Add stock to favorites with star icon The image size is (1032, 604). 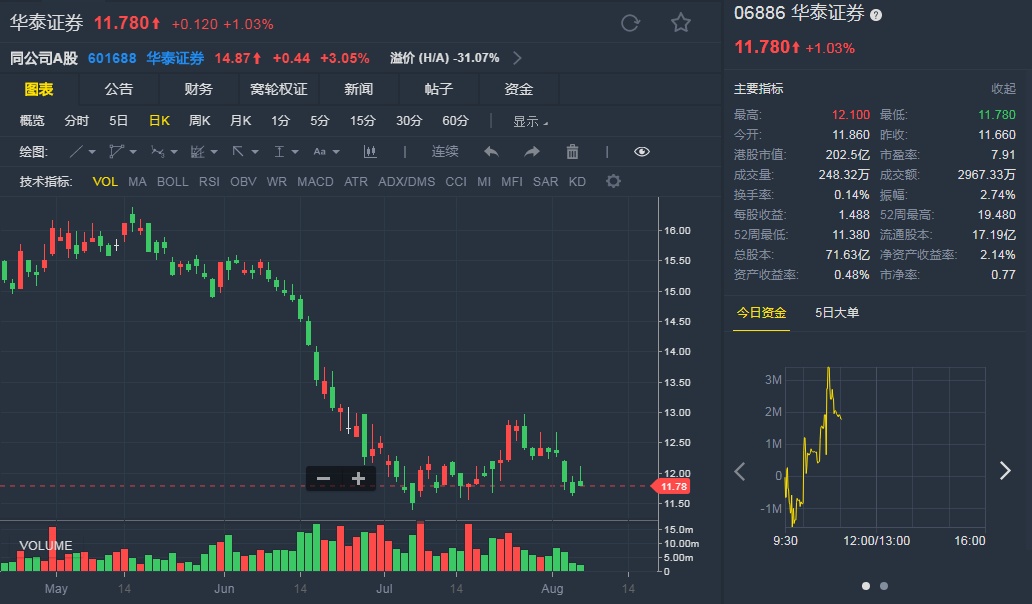(x=680, y=23)
